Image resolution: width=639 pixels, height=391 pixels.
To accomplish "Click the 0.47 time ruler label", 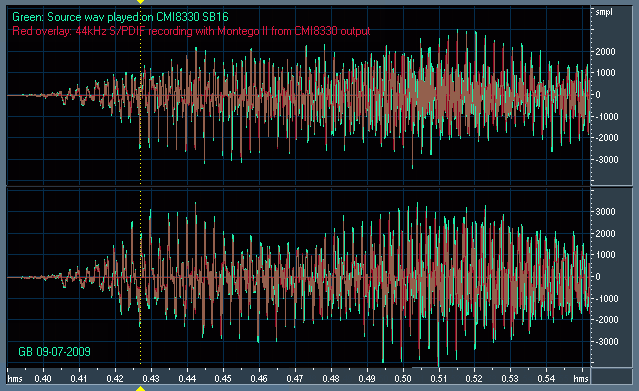I will (x=295, y=379).
